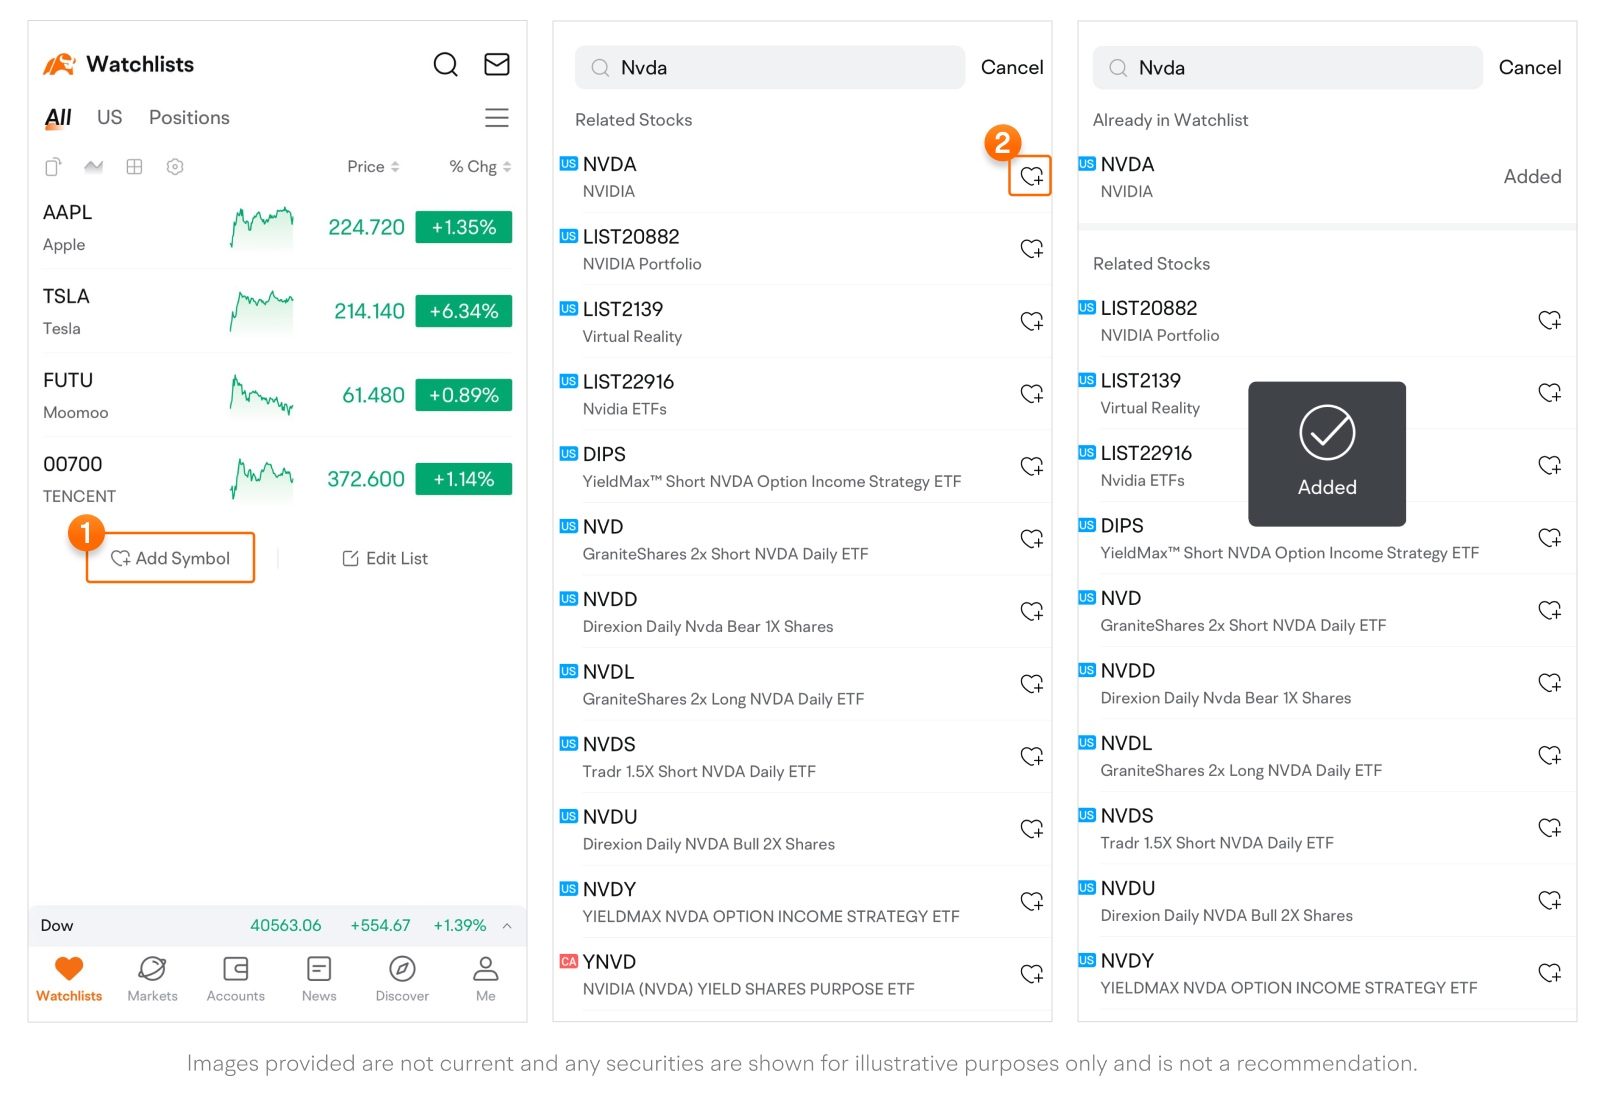This screenshot has height=1099, width=1605.
Task: Sort watchlist by Price column
Action: pyautogui.click(x=372, y=167)
